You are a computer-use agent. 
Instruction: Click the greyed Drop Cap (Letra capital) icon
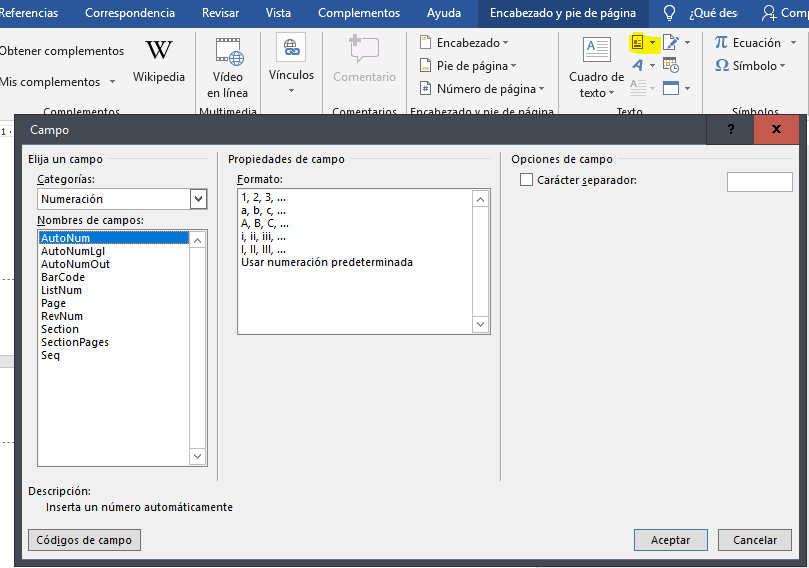(638, 88)
